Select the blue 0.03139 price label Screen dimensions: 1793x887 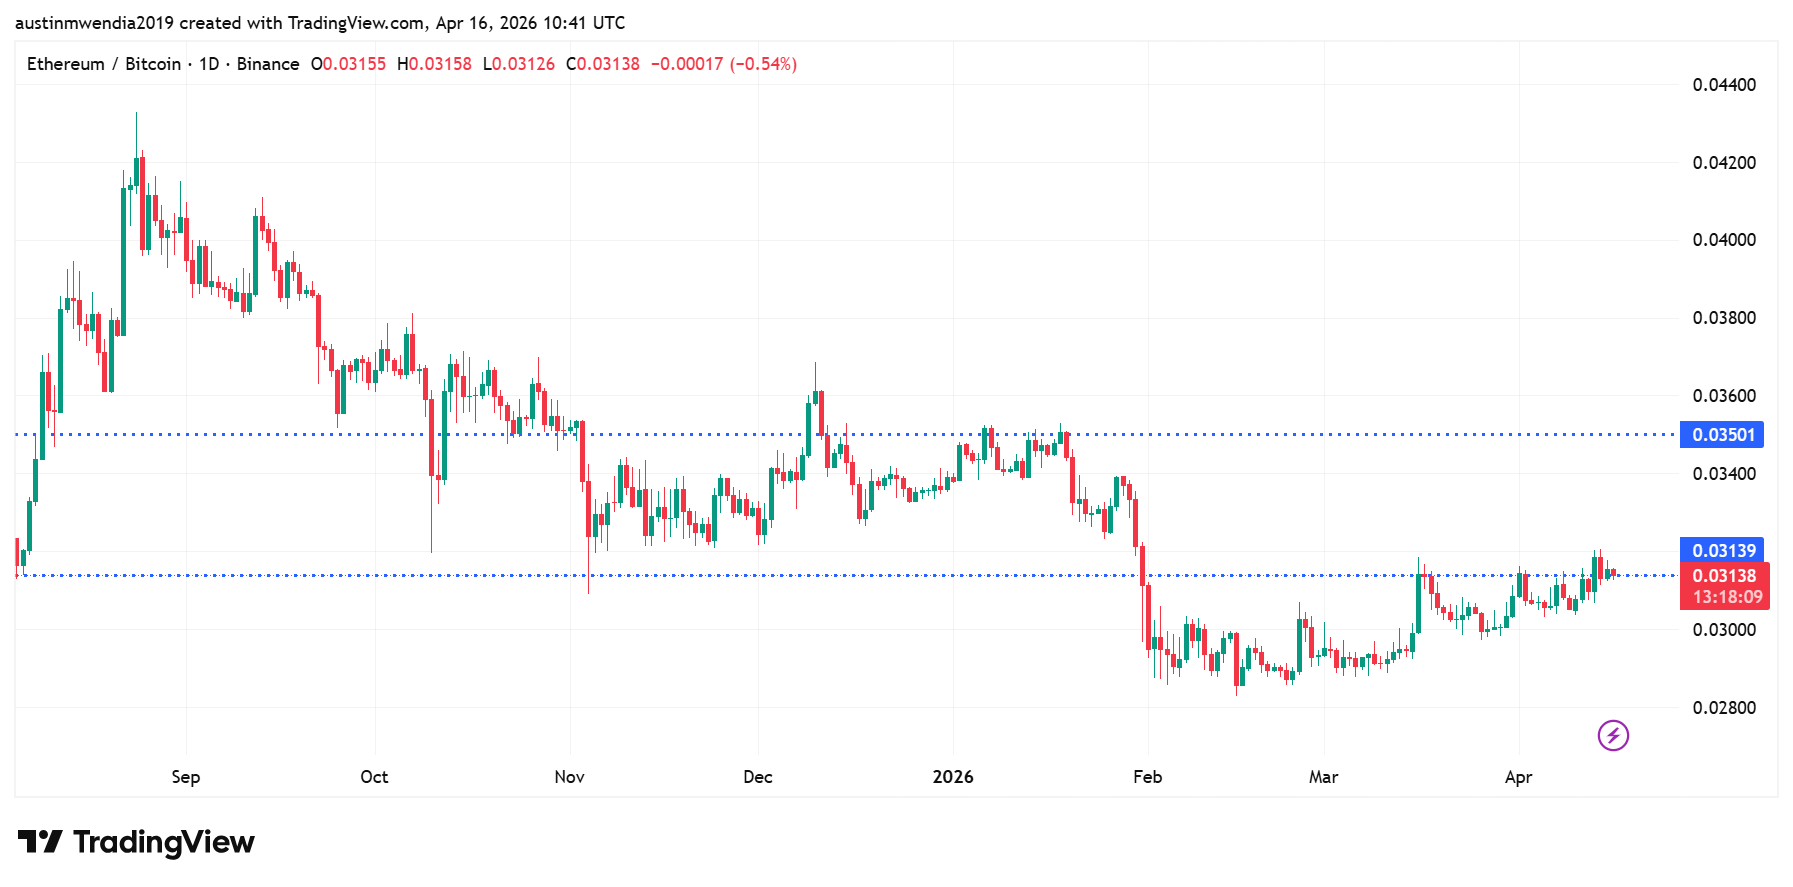1722,550
